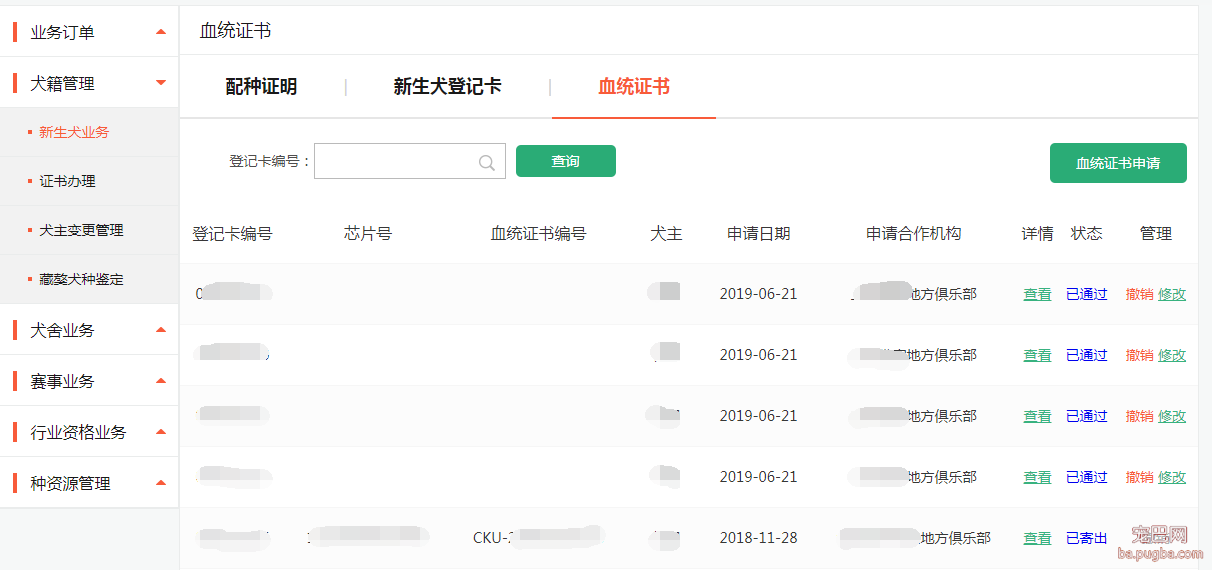Select 犬主变更管理 in the sidebar
The image size is (1212, 570).
click(82, 230)
